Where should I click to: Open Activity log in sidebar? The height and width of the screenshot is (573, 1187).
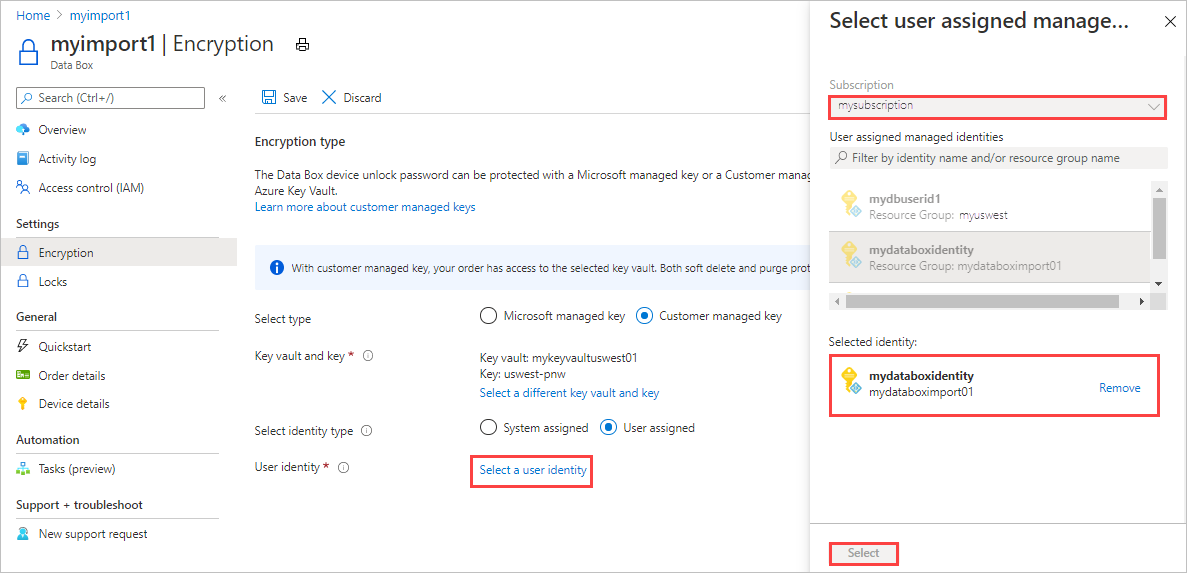pyautogui.click(x=67, y=159)
